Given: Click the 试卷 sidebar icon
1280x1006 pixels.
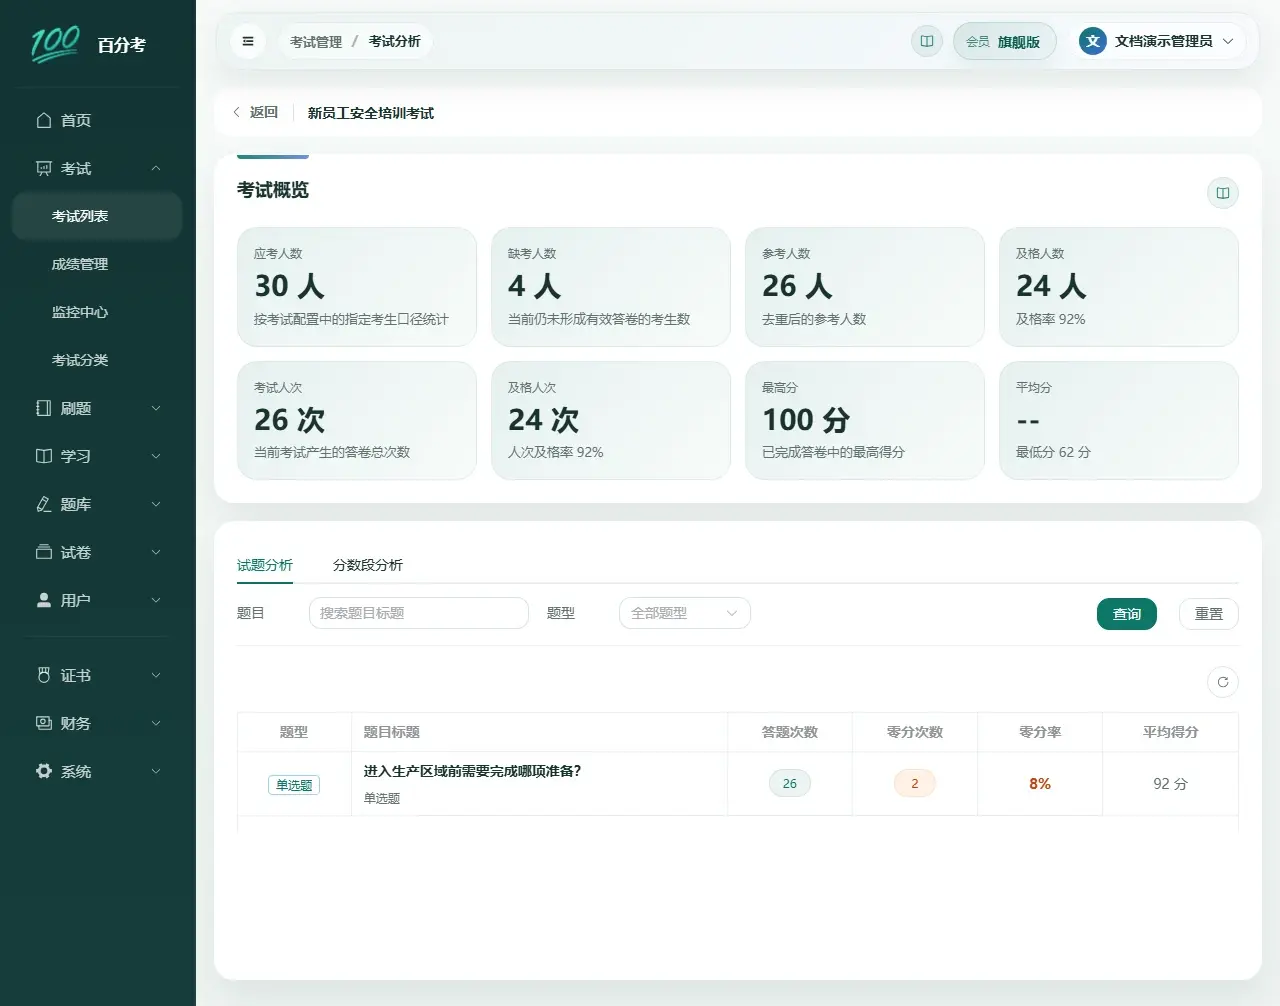Looking at the screenshot, I should tap(44, 552).
